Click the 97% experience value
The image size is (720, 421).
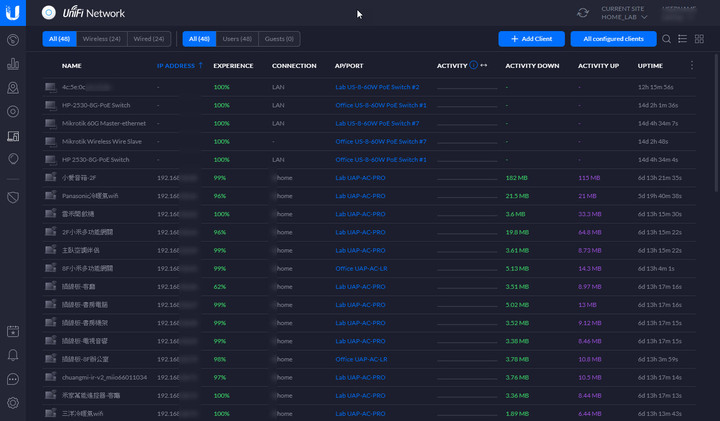click(219, 377)
